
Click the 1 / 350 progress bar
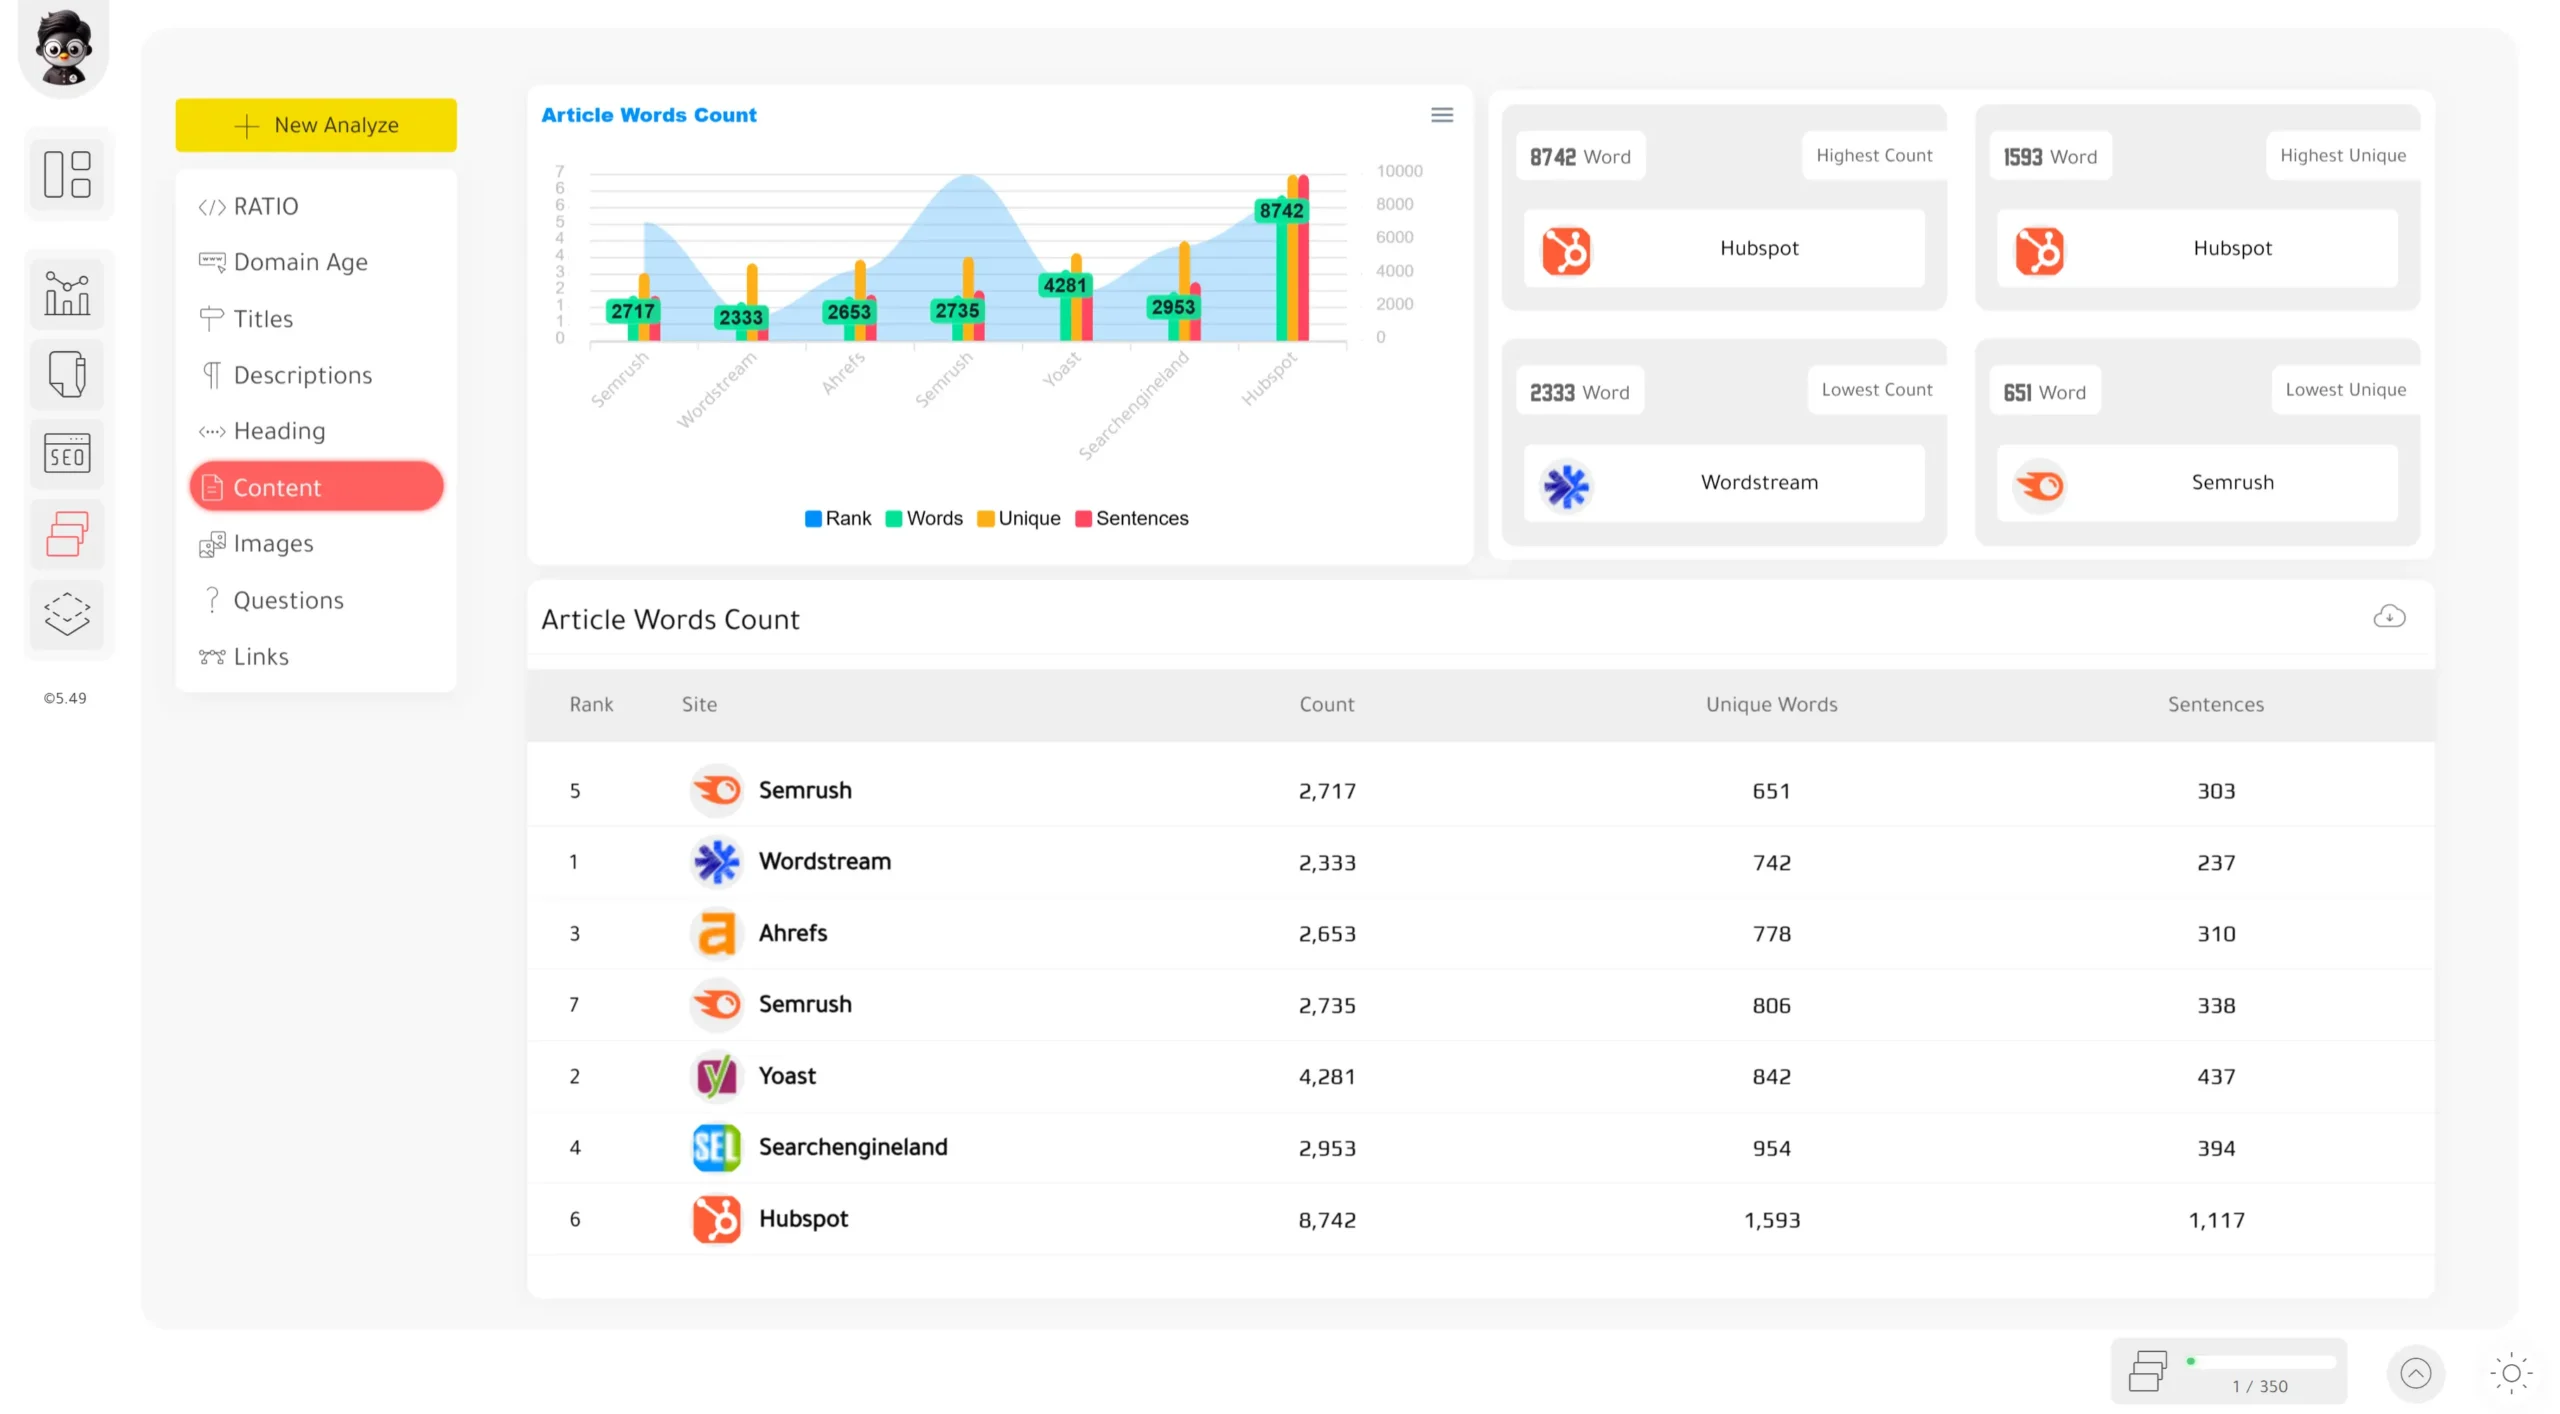click(2259, 1361)
